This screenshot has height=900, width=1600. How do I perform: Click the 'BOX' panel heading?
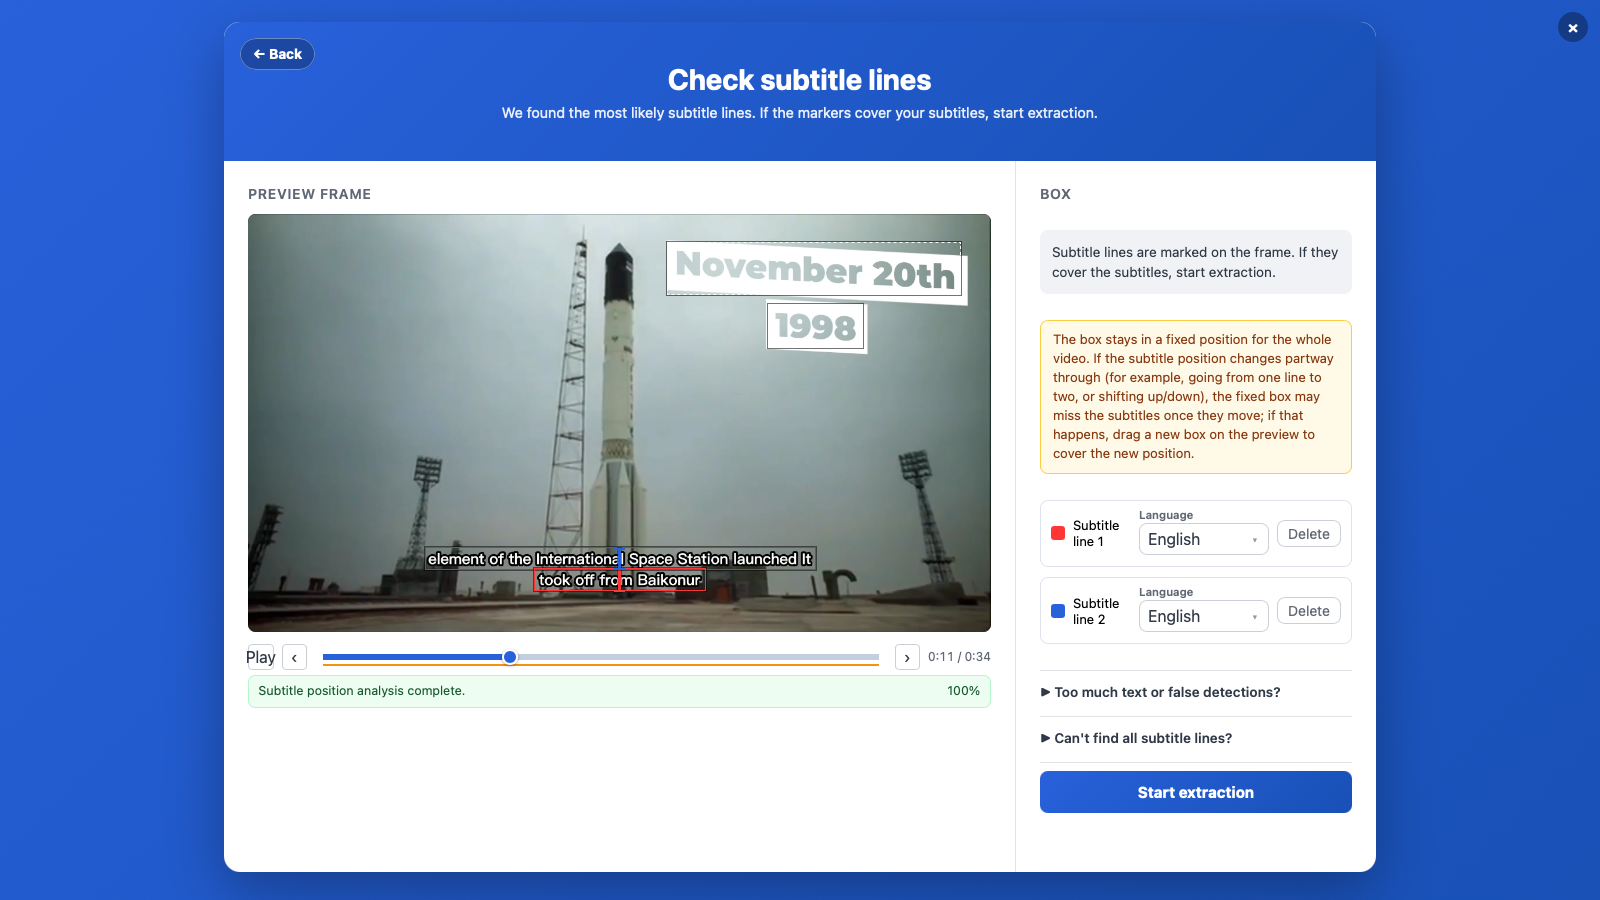(1055, 194)
